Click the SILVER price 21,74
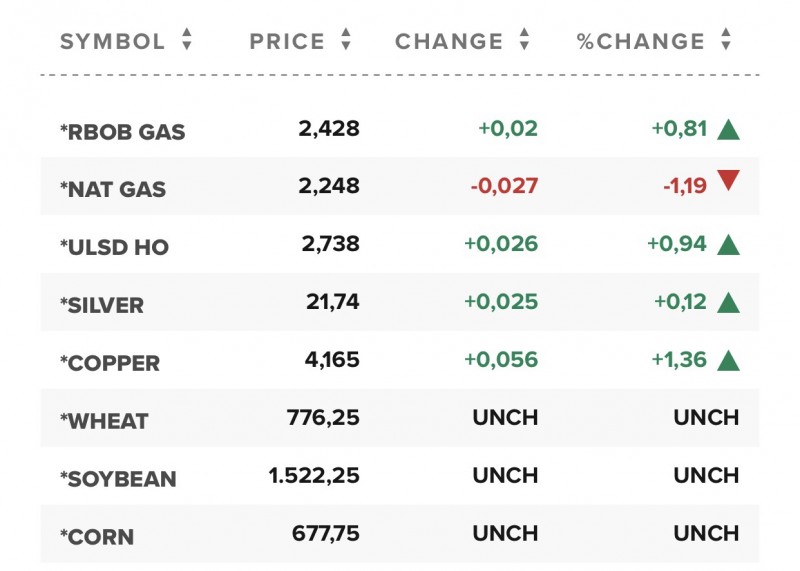The image size is (800, 571). pyautogui.click(x=332, y=302)
